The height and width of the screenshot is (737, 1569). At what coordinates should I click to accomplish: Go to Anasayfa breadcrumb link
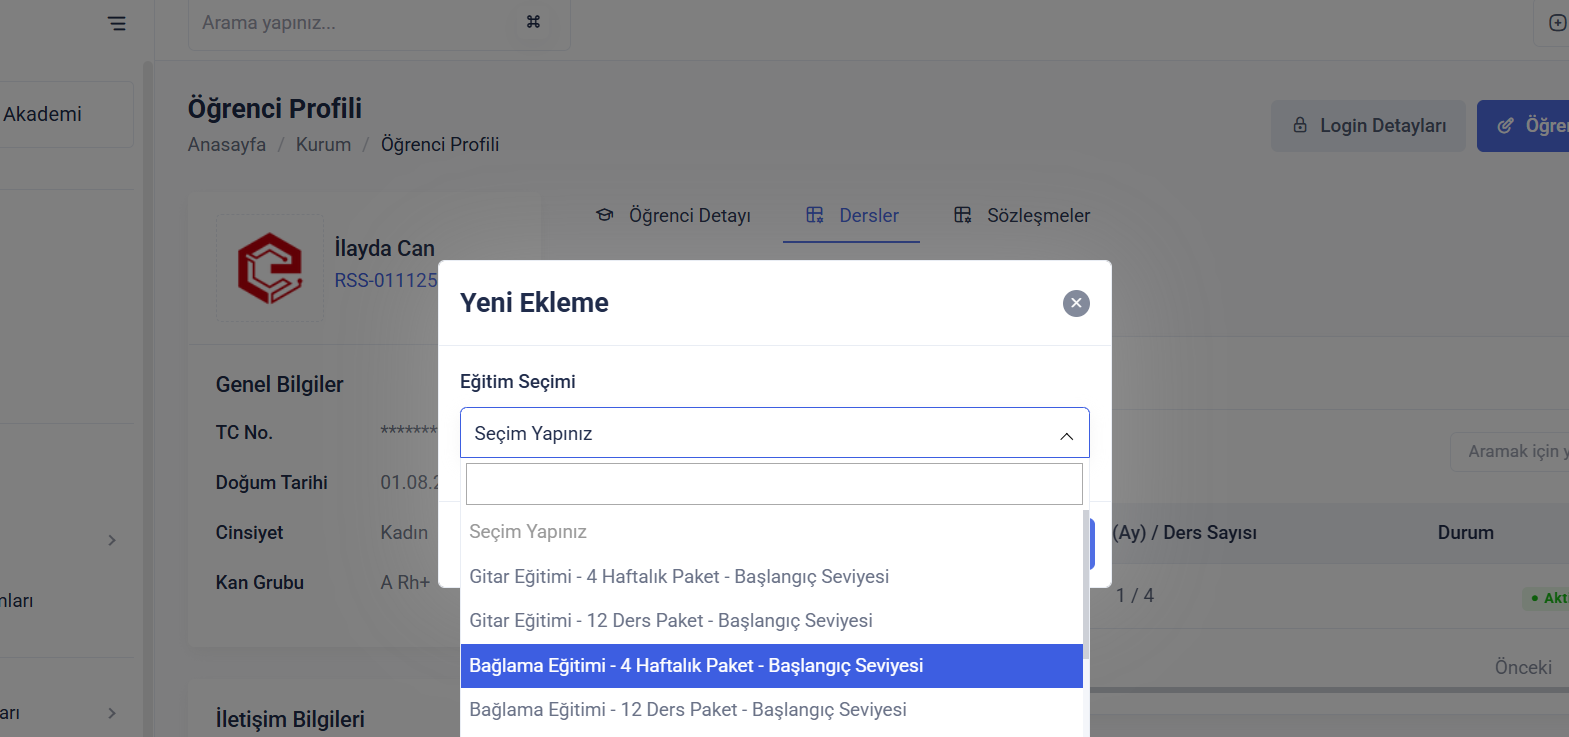pyautogui.click(x=227, y=144)
